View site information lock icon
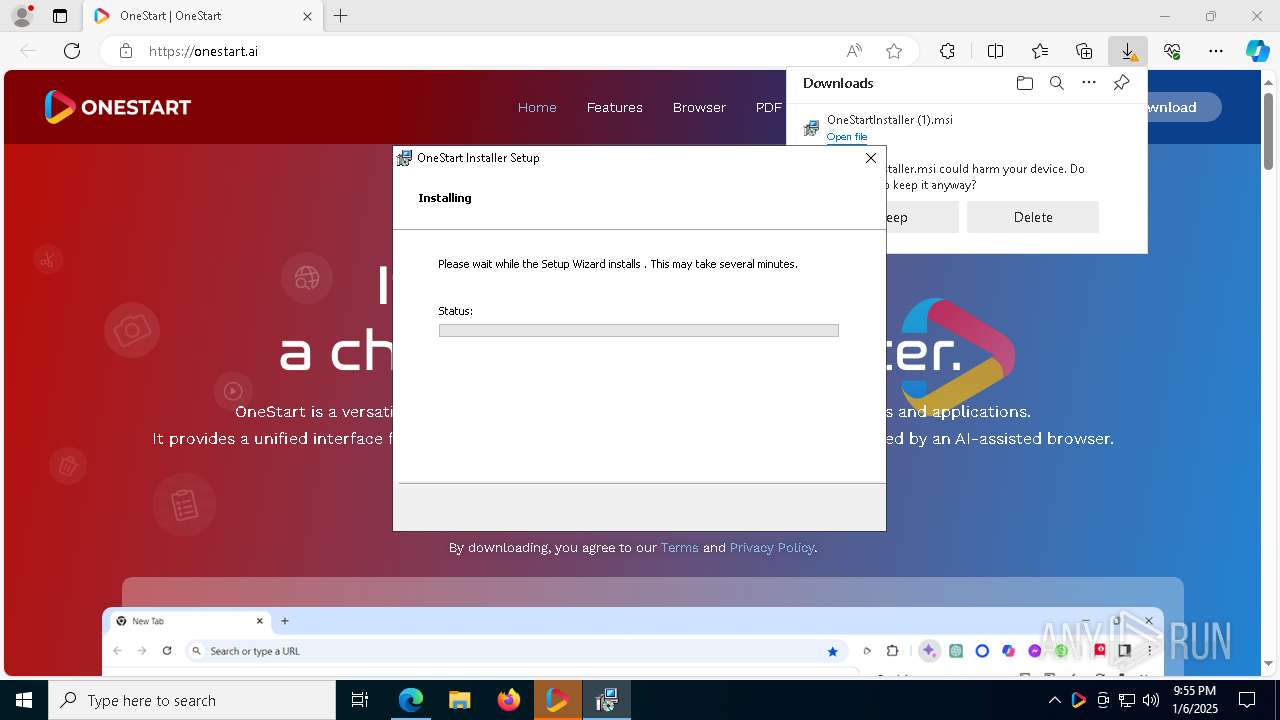The width and height of the screenshot is (1280, 720). click(126, 51)
